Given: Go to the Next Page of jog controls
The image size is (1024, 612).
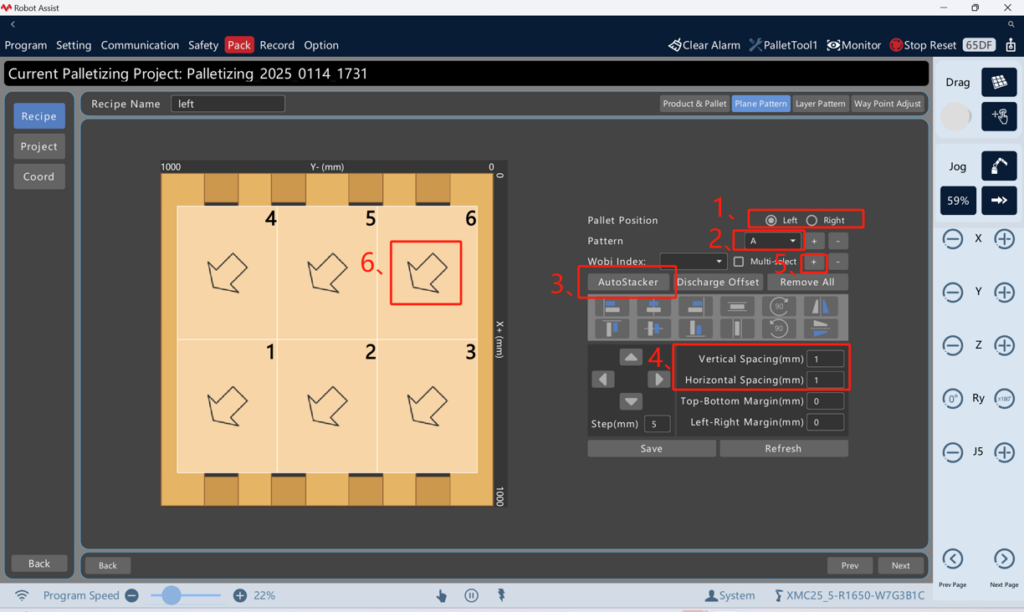Looking at the screenshot, I should pos(1004,559).
